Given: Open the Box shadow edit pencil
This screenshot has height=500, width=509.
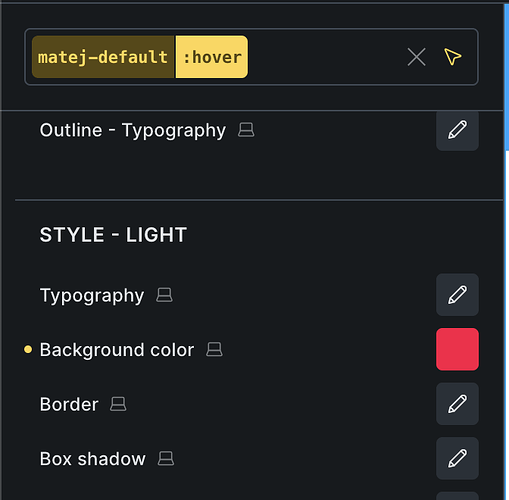Looking at the screenshot, I should coord(457,458).
